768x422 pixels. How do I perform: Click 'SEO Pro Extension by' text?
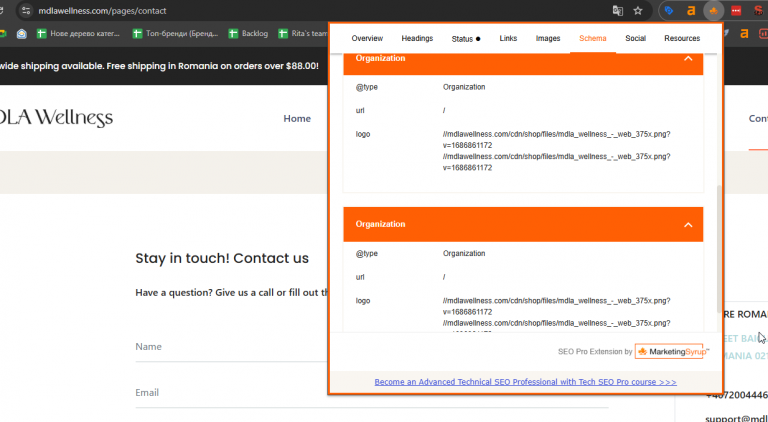coord(595,352)
